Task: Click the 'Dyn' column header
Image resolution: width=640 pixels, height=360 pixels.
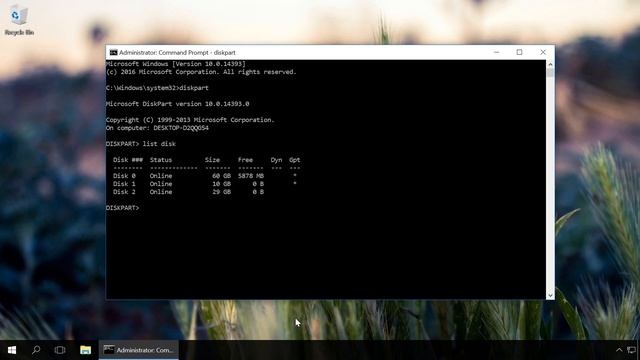Action: point(276,160)
